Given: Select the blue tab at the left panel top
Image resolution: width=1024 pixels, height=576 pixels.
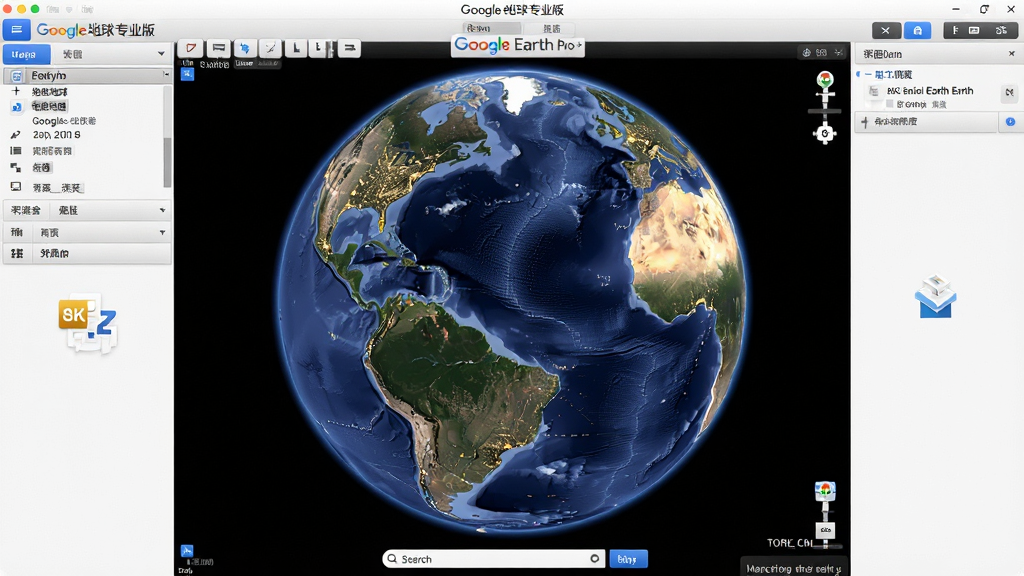Looking at the screenshot, I should click(26, 54).
